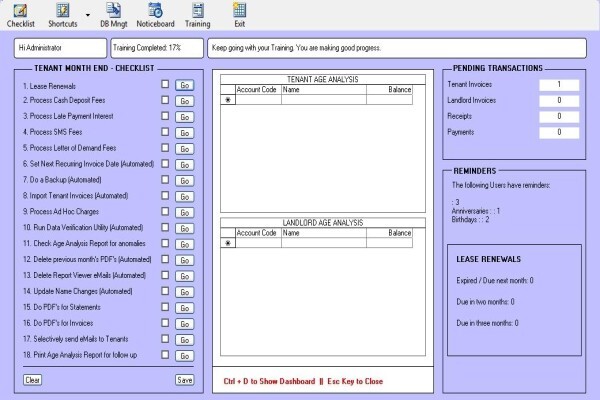Open the Noticeboard icon

155,15
